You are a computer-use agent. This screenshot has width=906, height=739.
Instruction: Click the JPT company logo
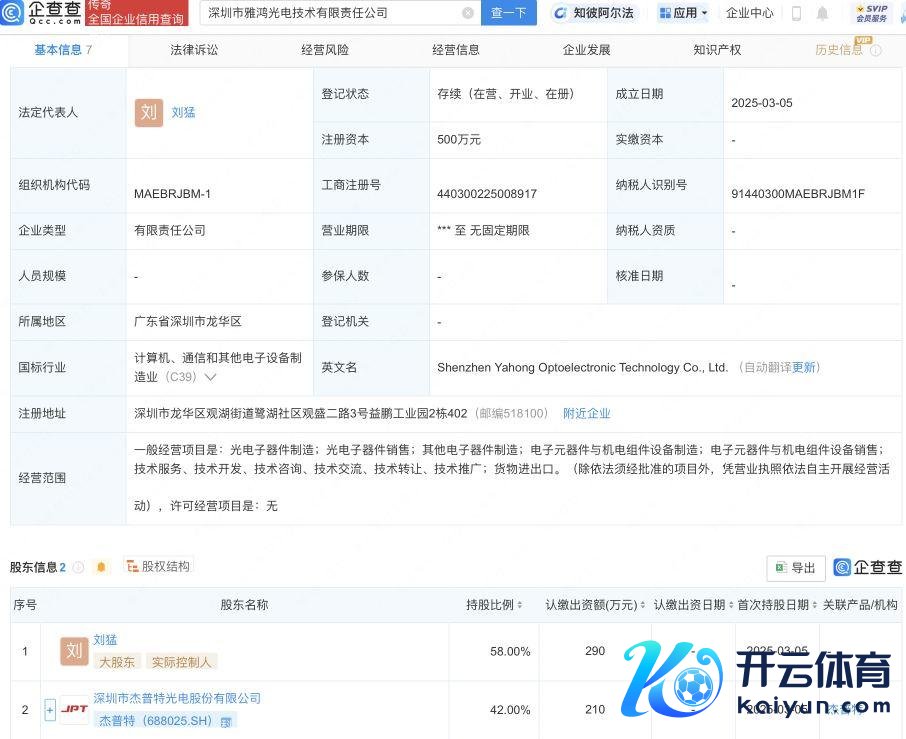click(x=74, y=709)
